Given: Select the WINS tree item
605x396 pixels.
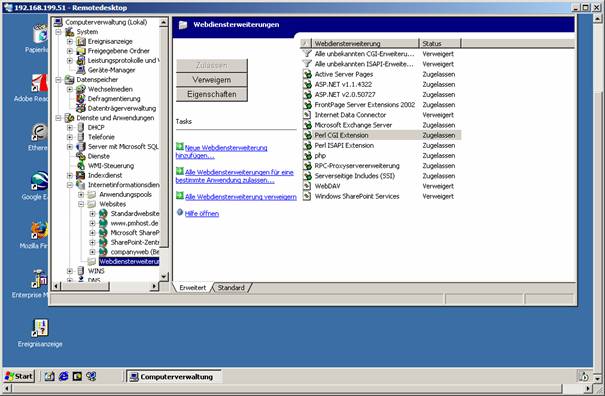Looking at the screenshot, I should [96, 271].
